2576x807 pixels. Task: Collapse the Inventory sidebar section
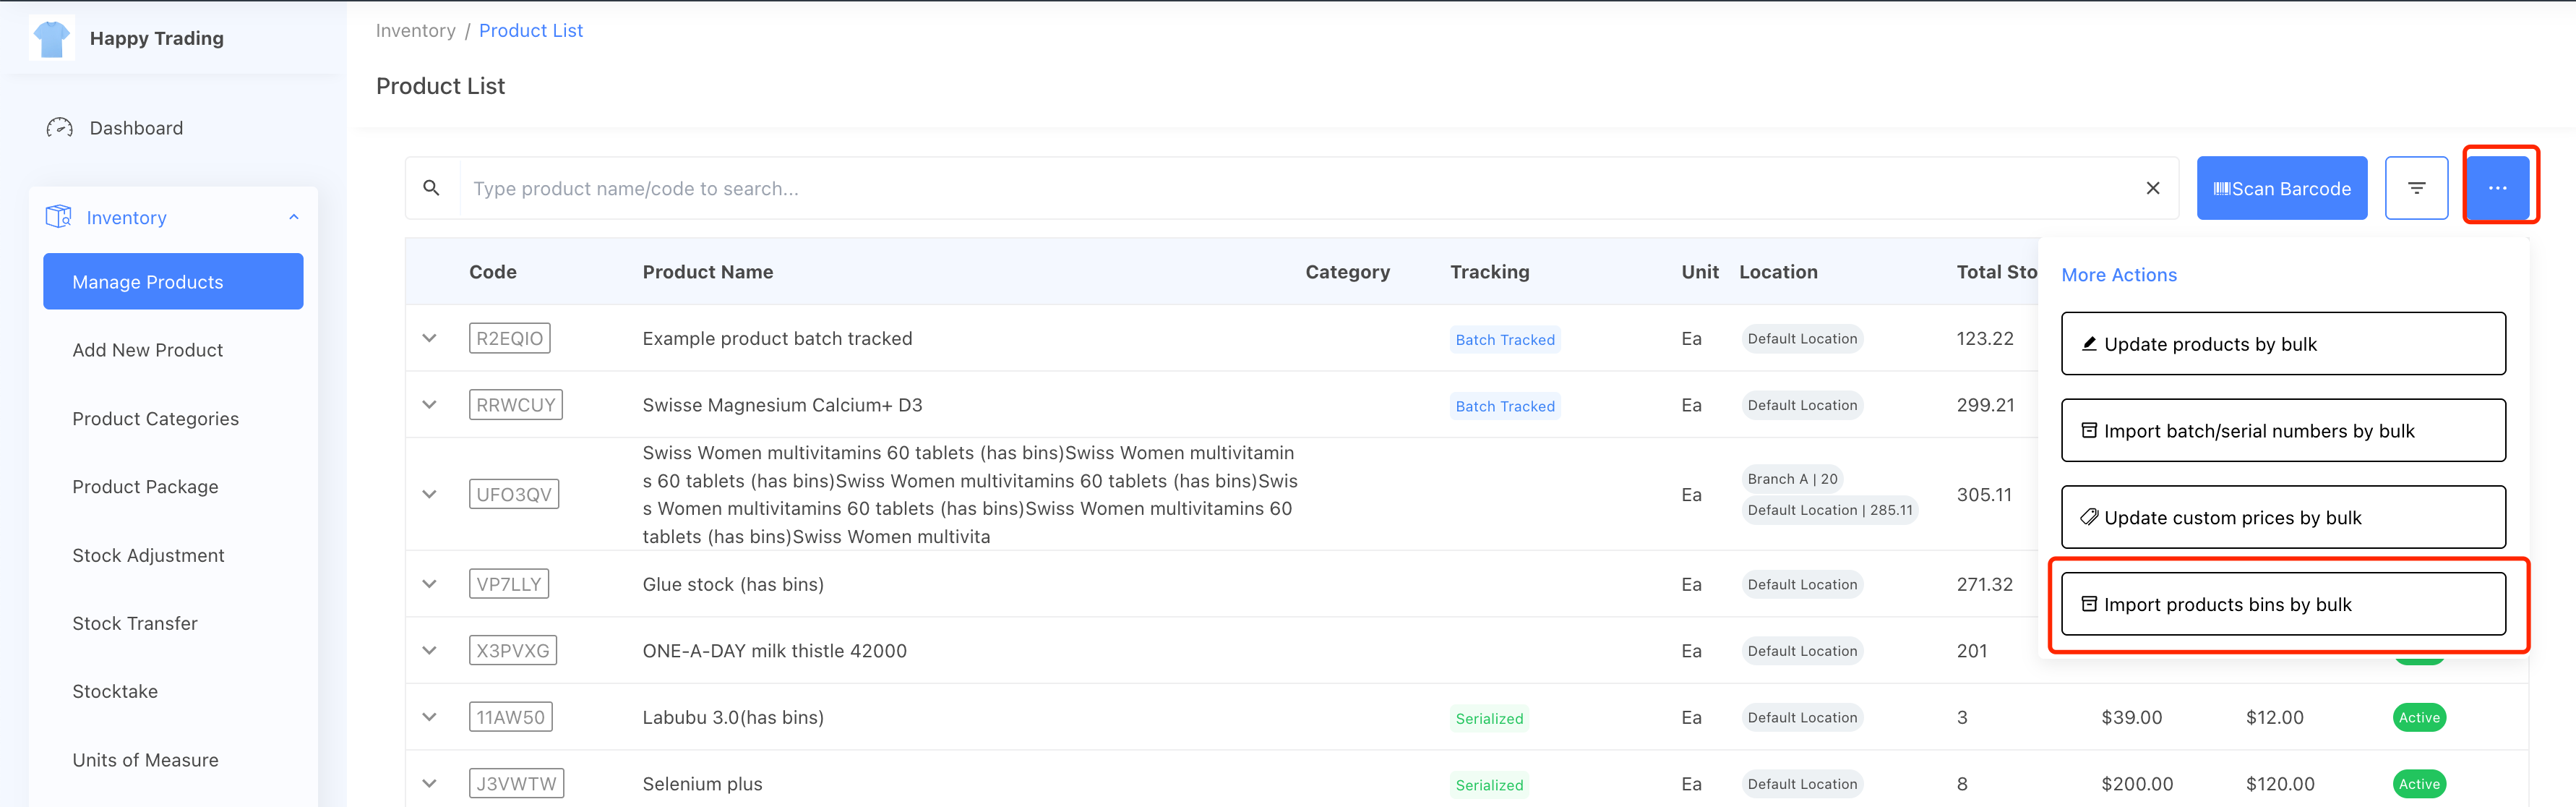pyautogui.click(x=294, y=217)
